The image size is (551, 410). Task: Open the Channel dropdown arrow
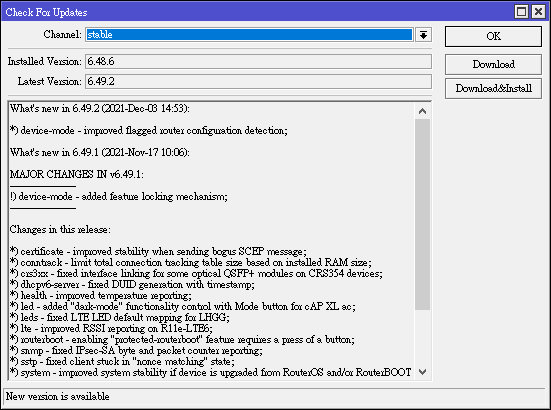(x=423, y=35)
